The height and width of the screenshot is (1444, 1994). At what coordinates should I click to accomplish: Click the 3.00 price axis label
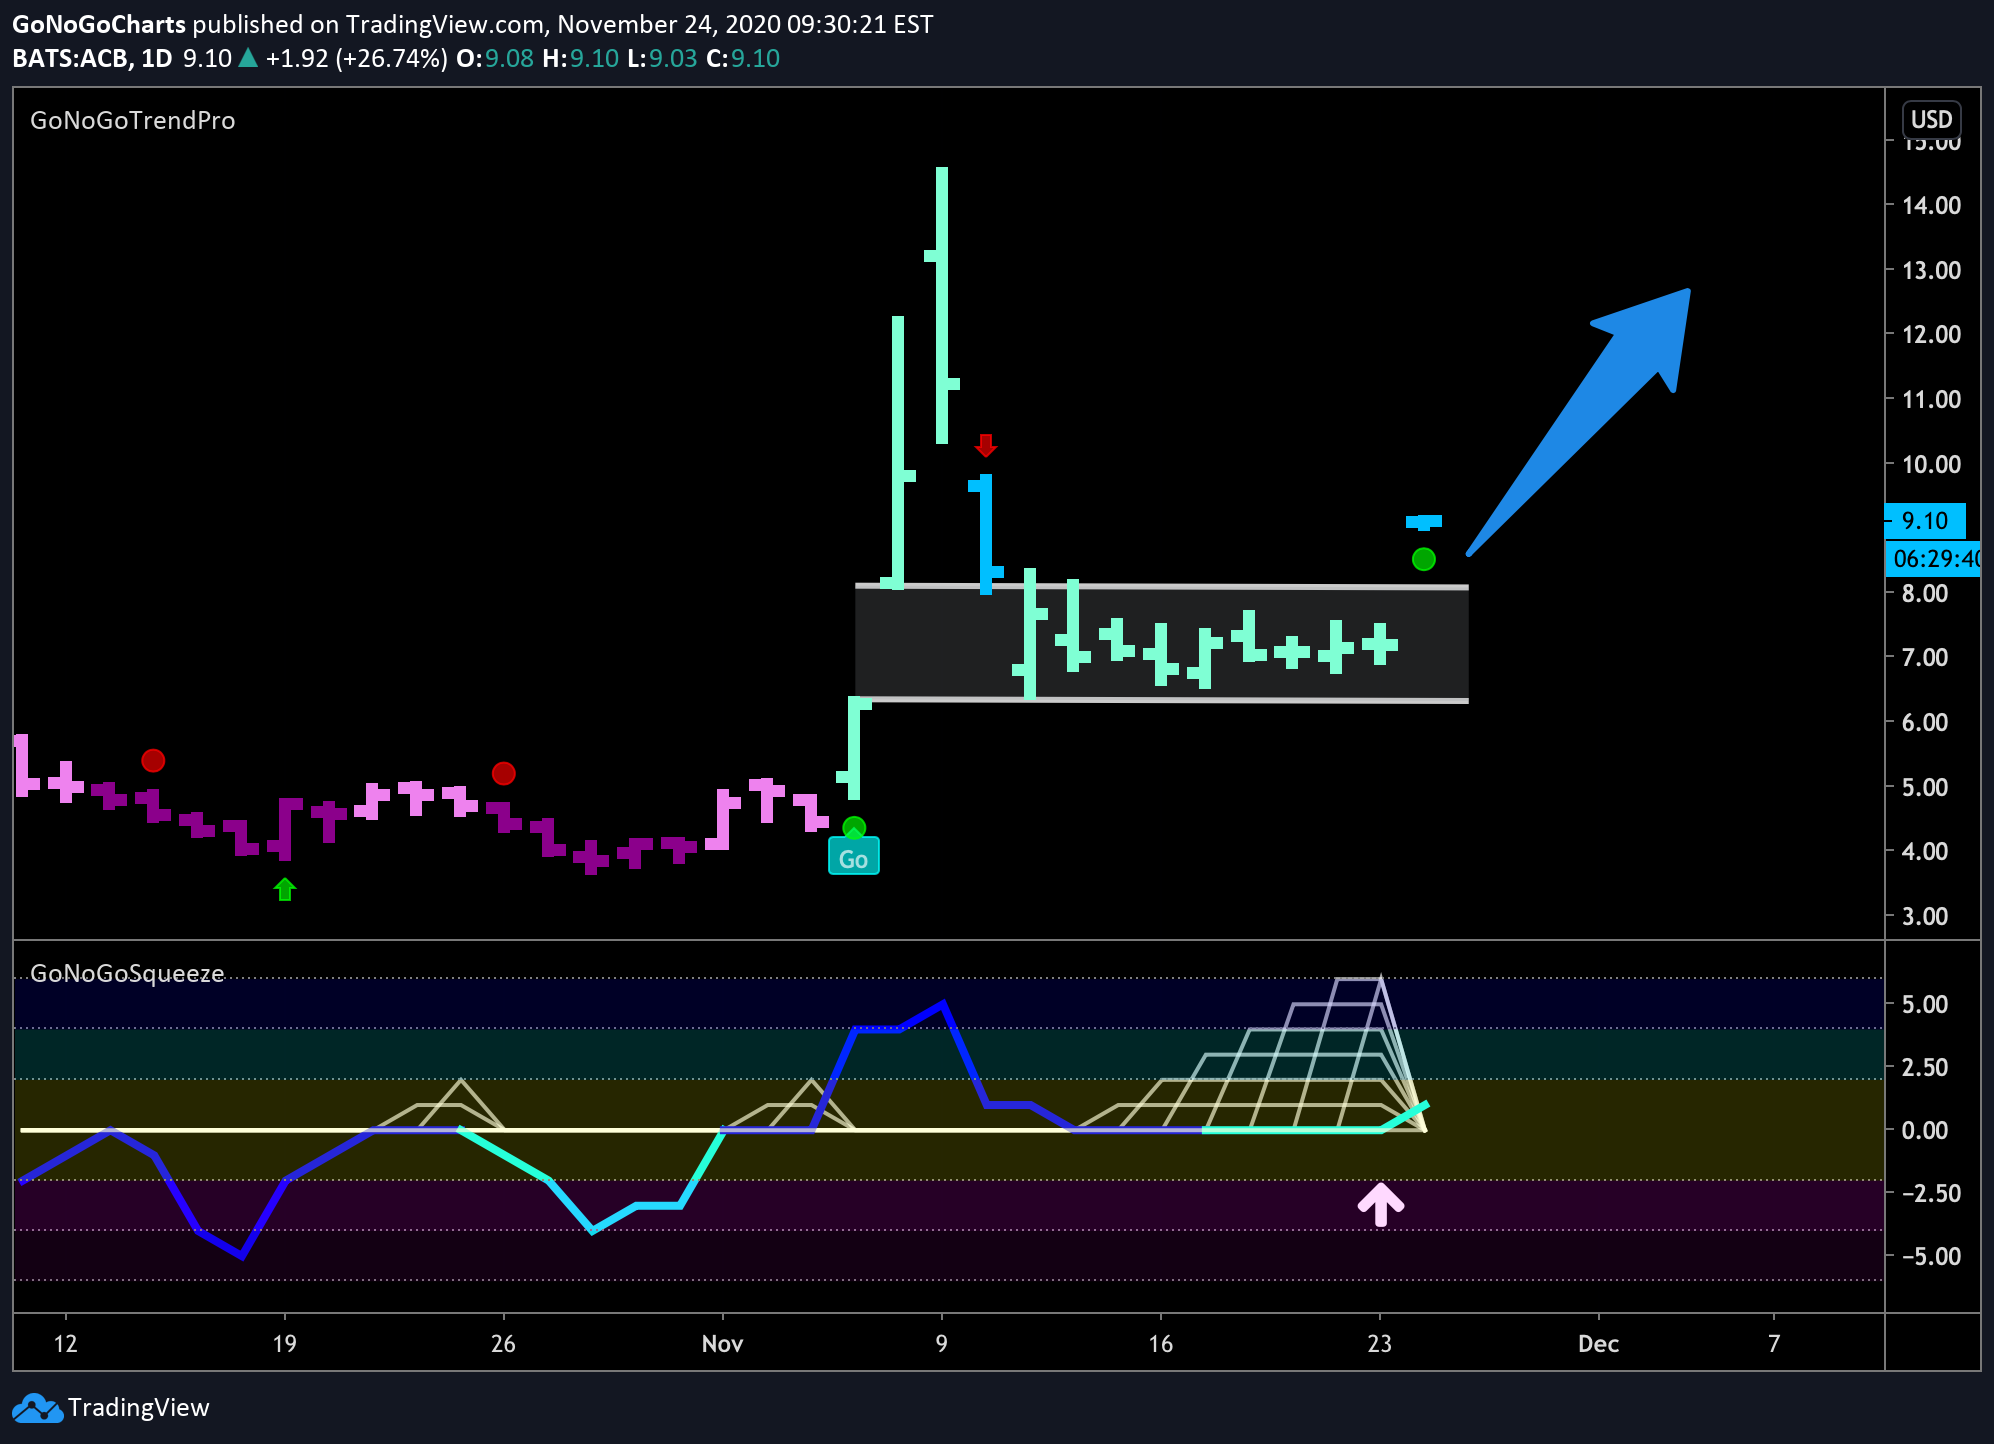1925,916
